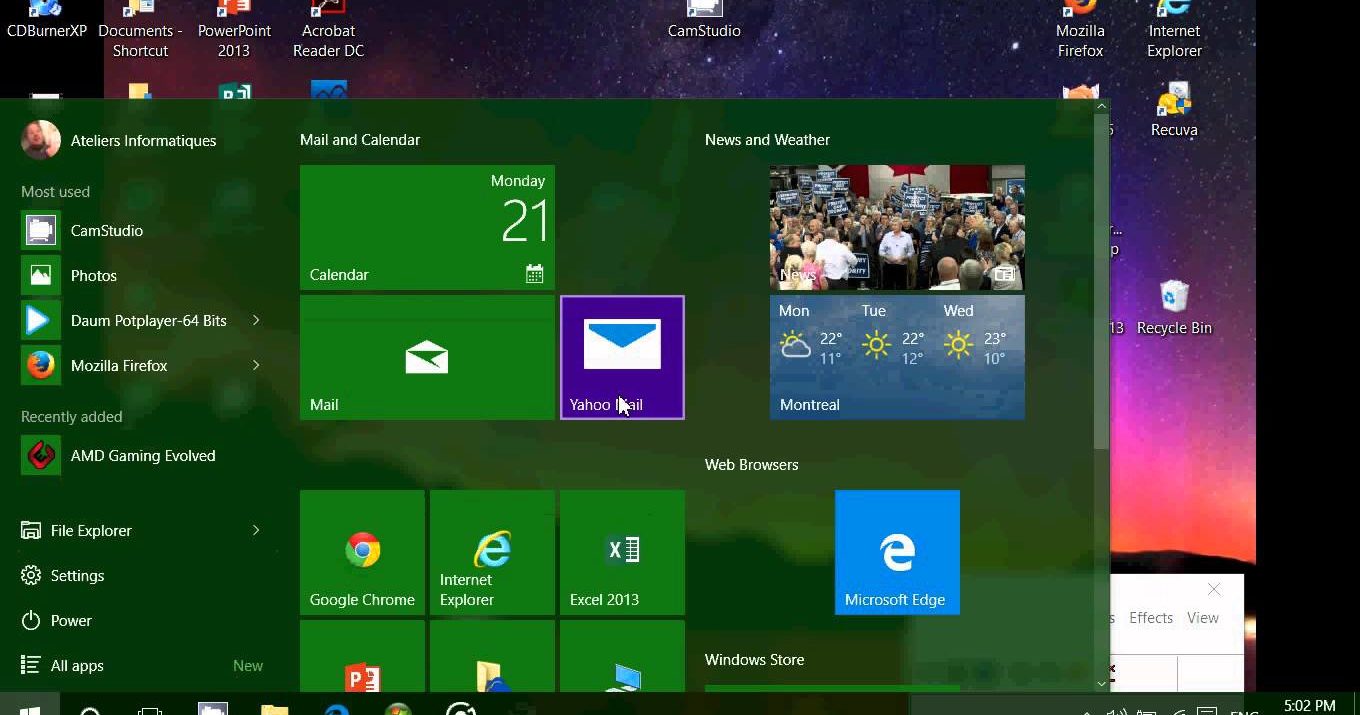Open the Mail tile
Viewport: 1360px width, 715px height.
click(427, 357)
